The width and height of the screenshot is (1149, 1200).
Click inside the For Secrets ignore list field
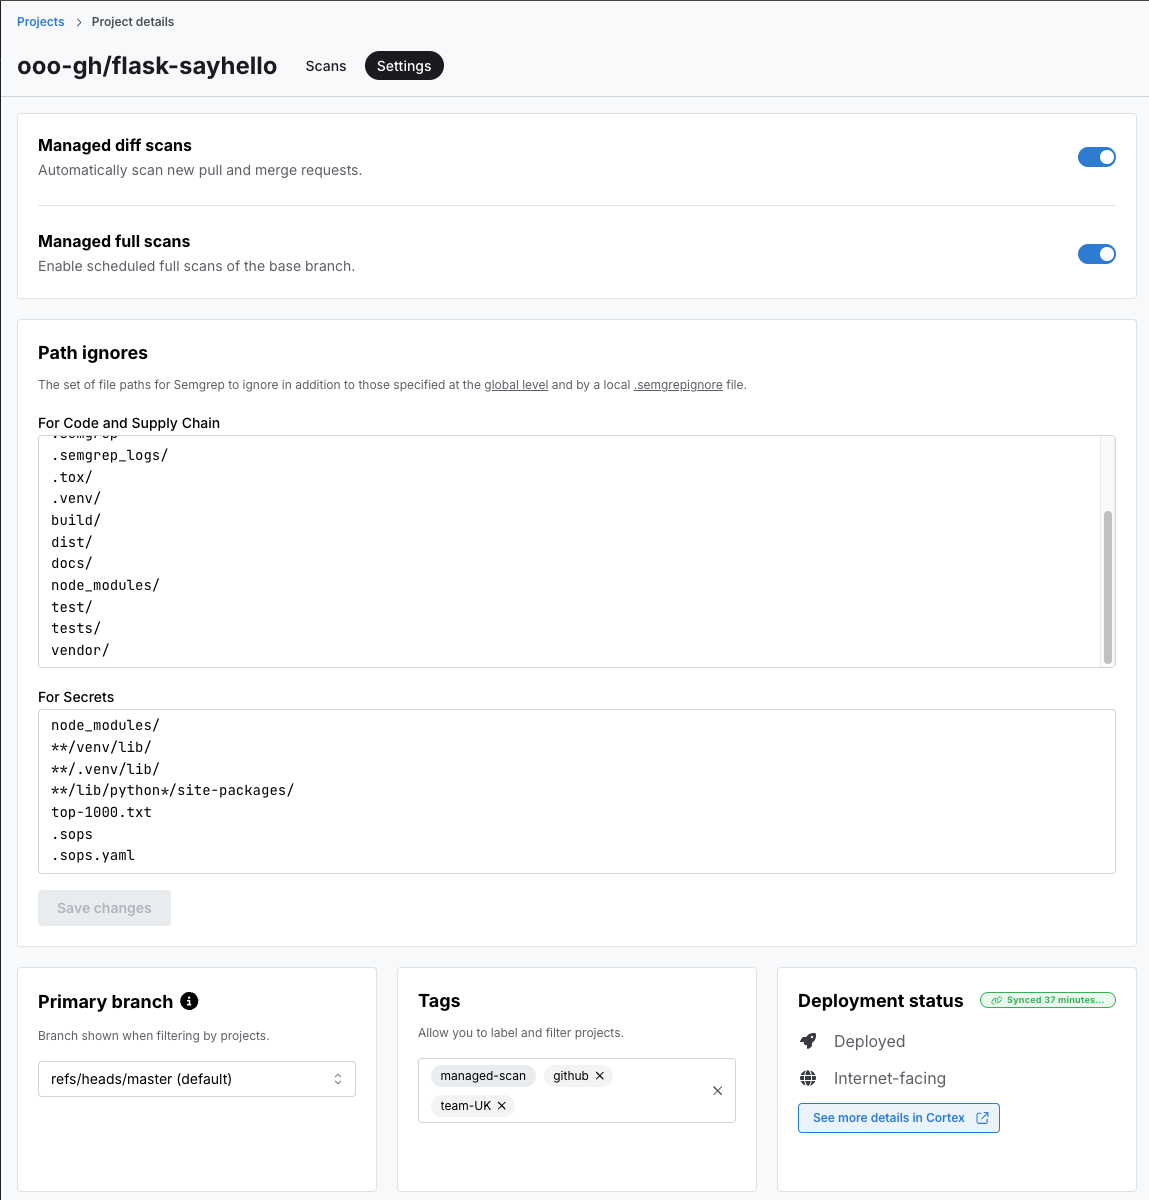576,790
